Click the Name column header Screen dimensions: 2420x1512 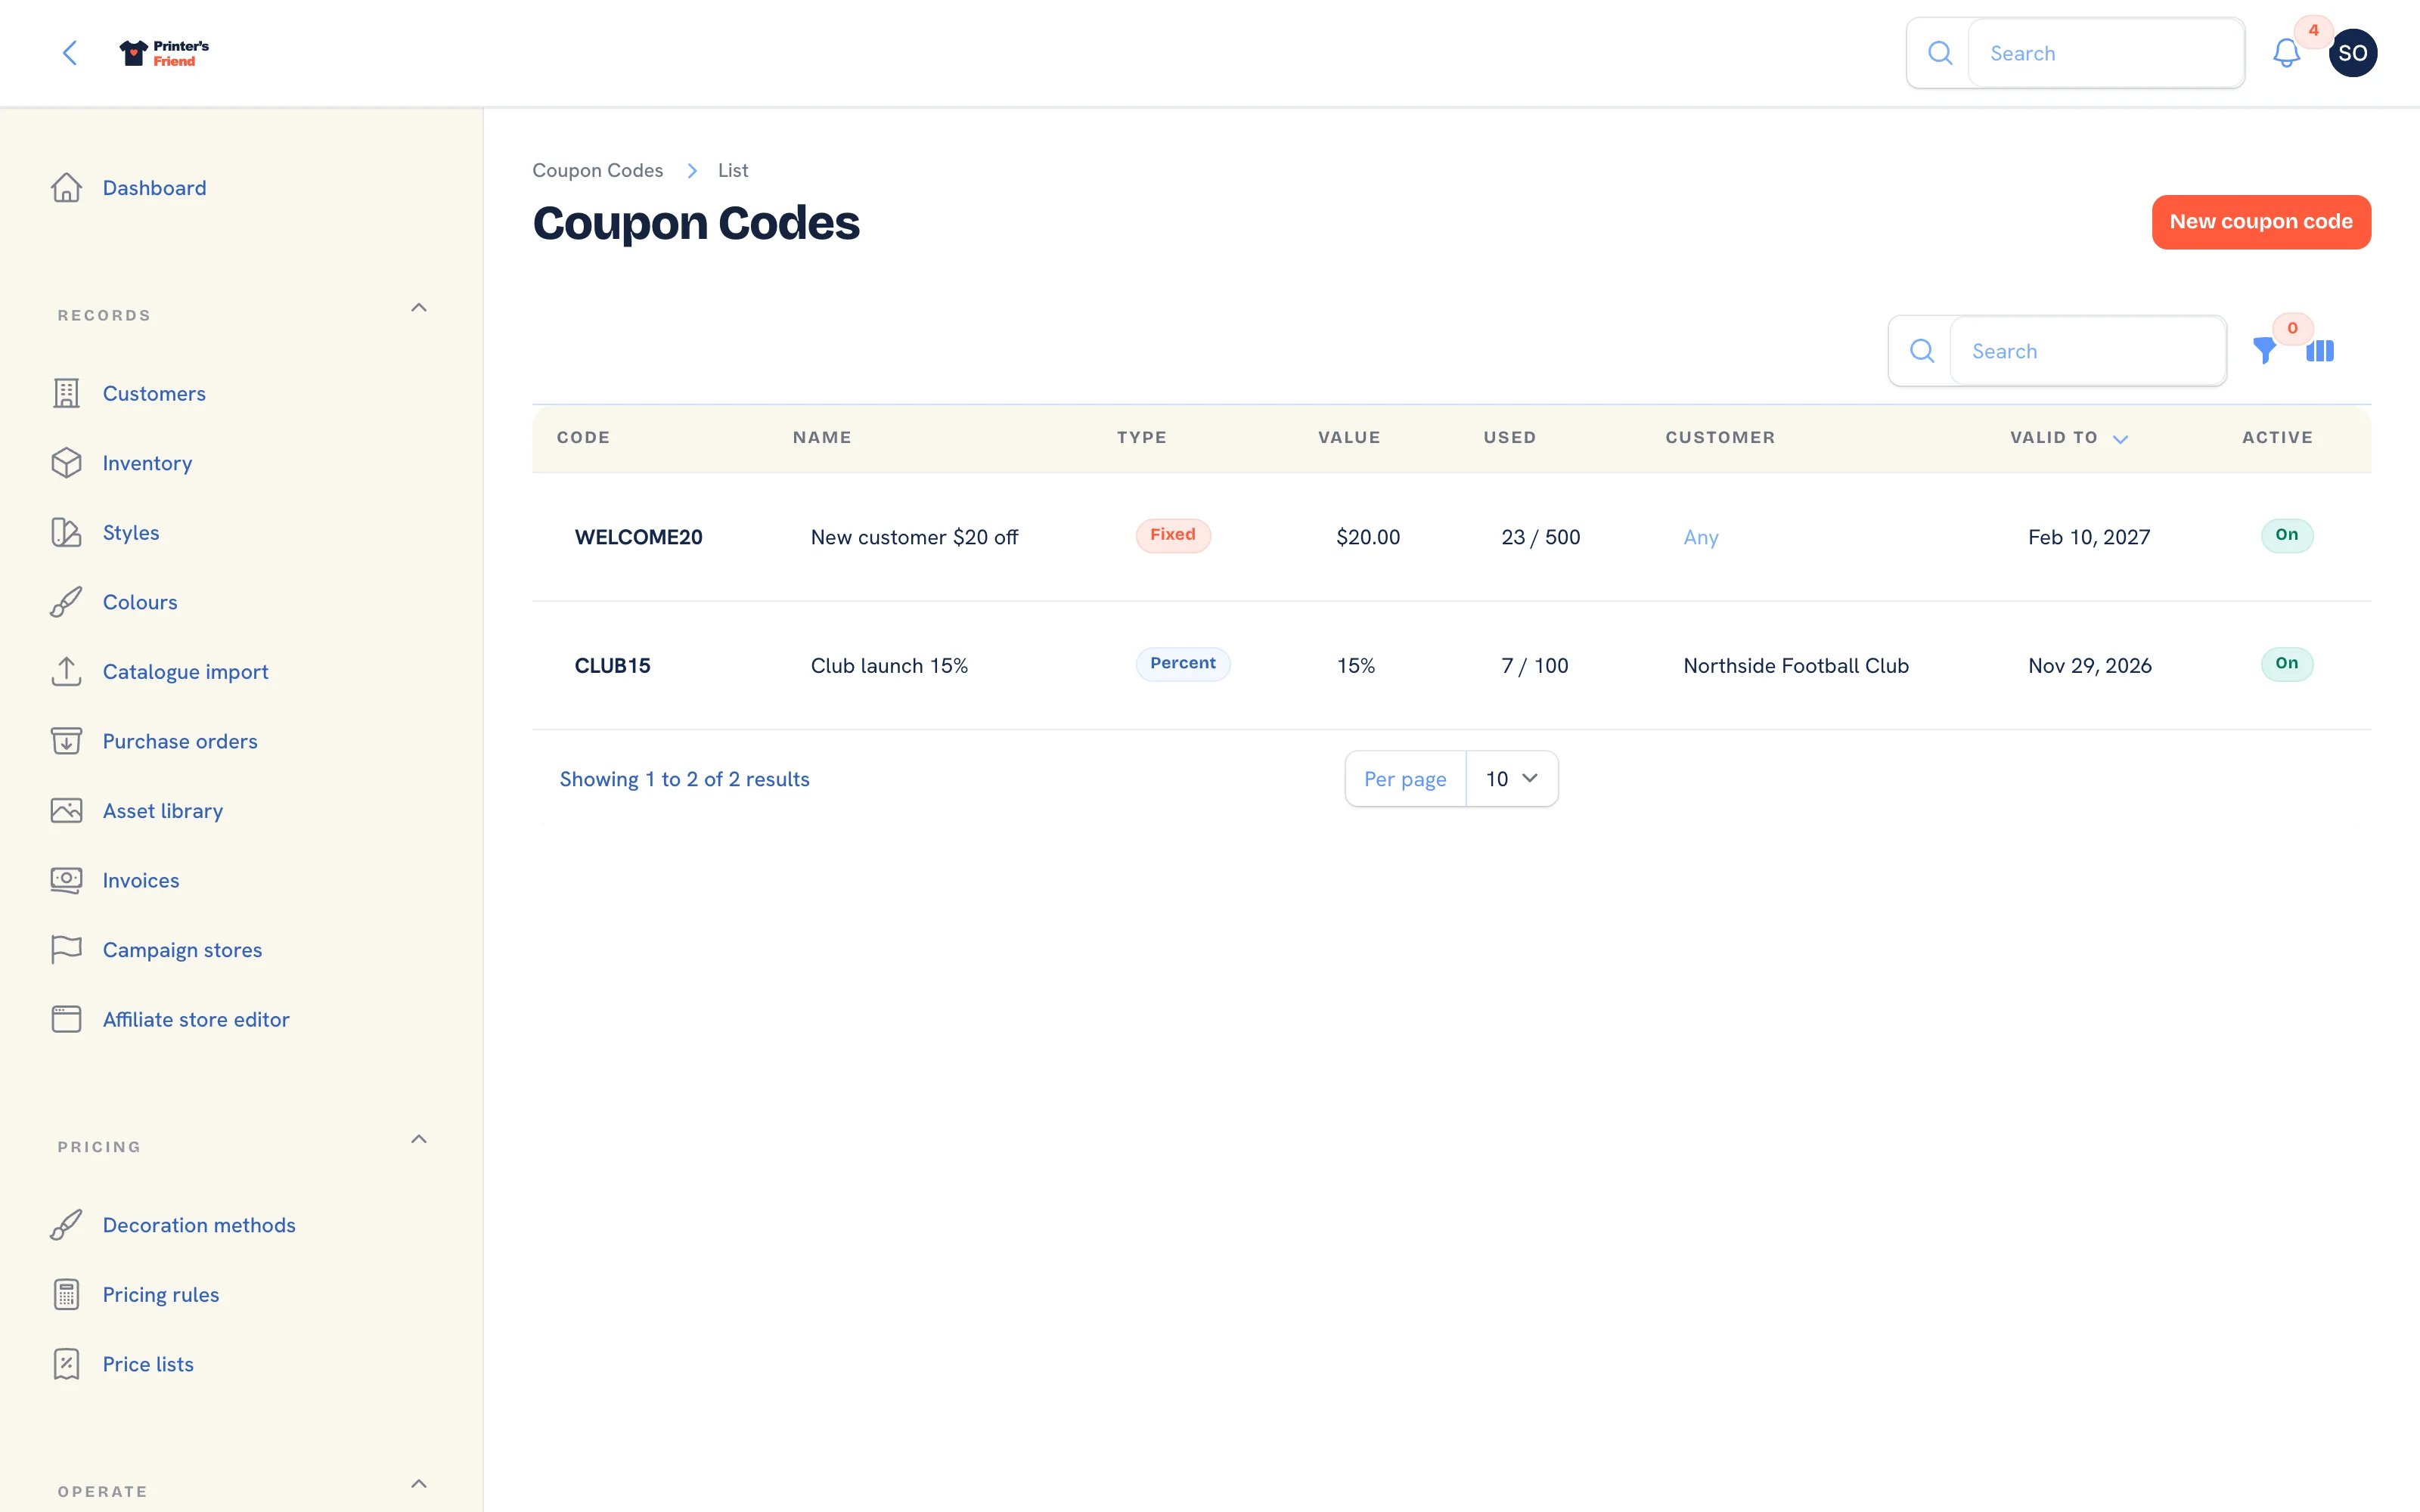pyautogui.click(x=822, y=438)
